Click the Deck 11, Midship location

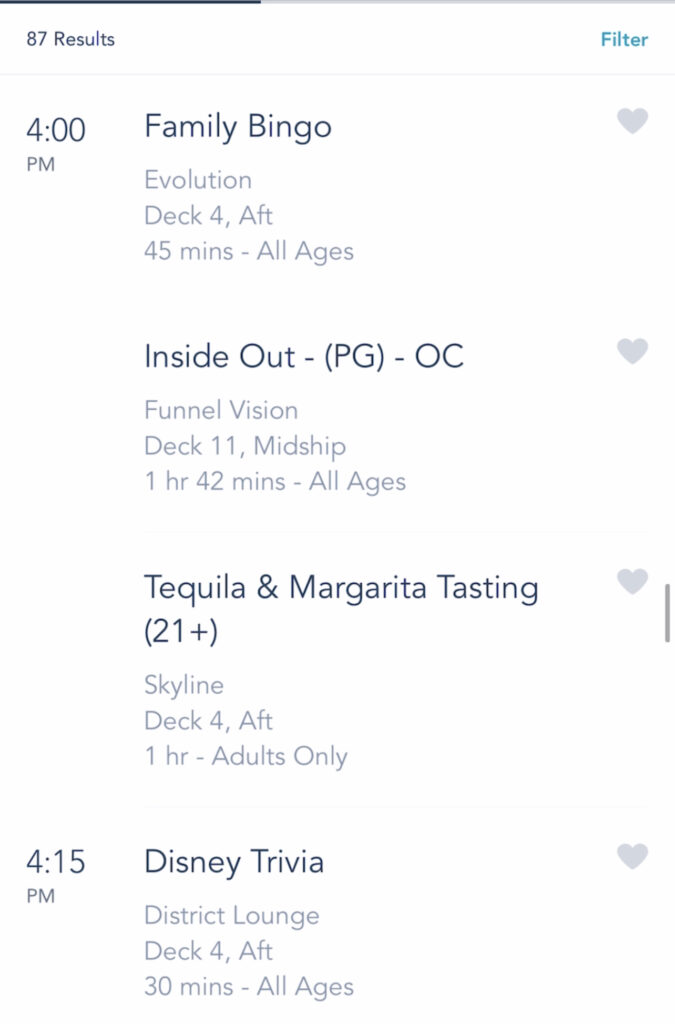245,446
